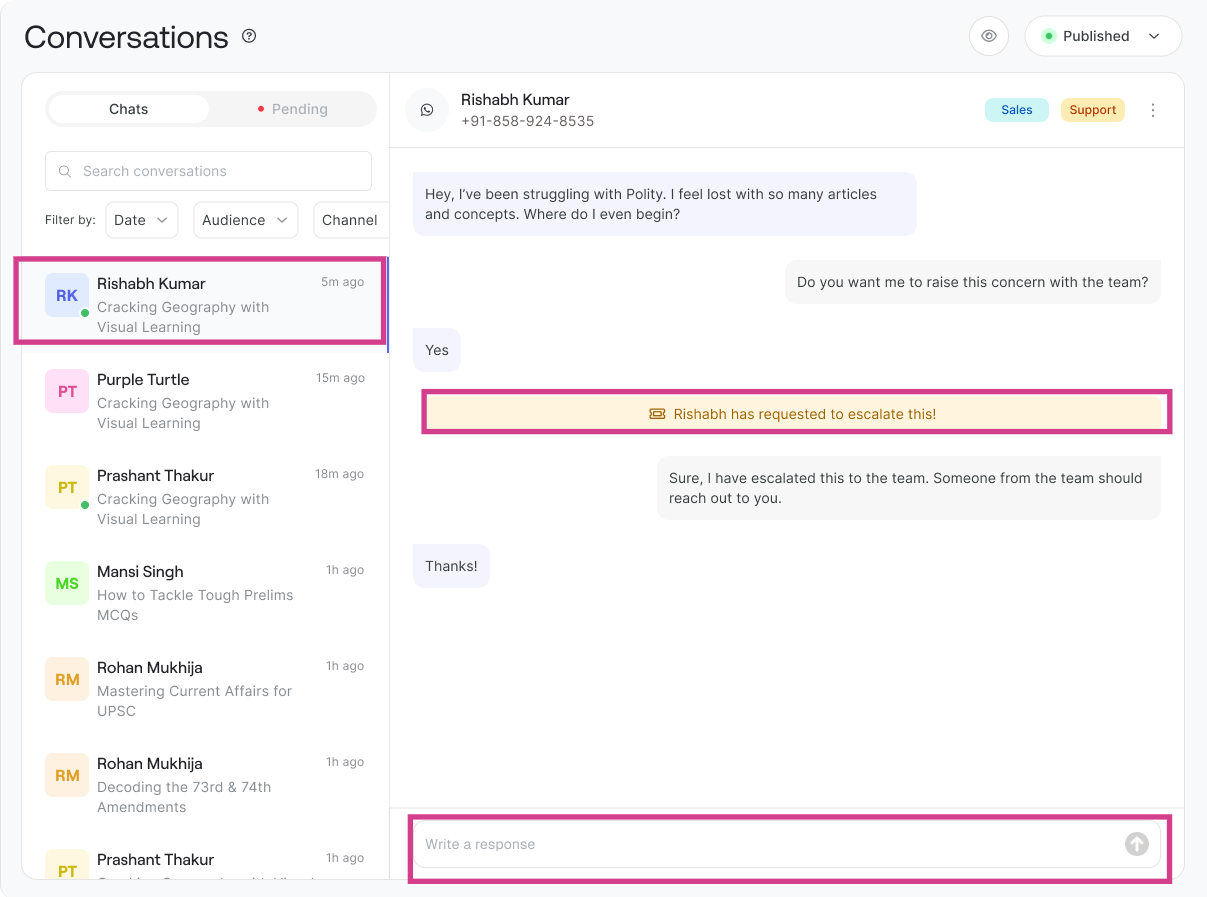Click the MS avatar of Mansi Singh
This screenshot has width=1207, height=897.
pyautogui.click(x=67, y=583)
